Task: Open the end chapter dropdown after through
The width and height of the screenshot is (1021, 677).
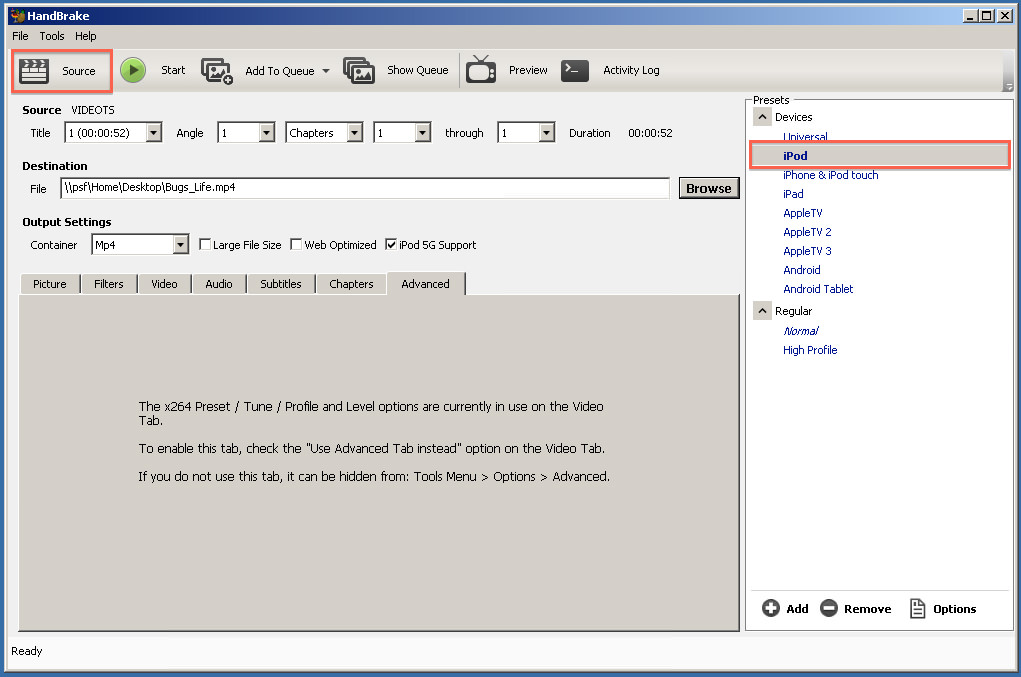Action: (547, 133)
